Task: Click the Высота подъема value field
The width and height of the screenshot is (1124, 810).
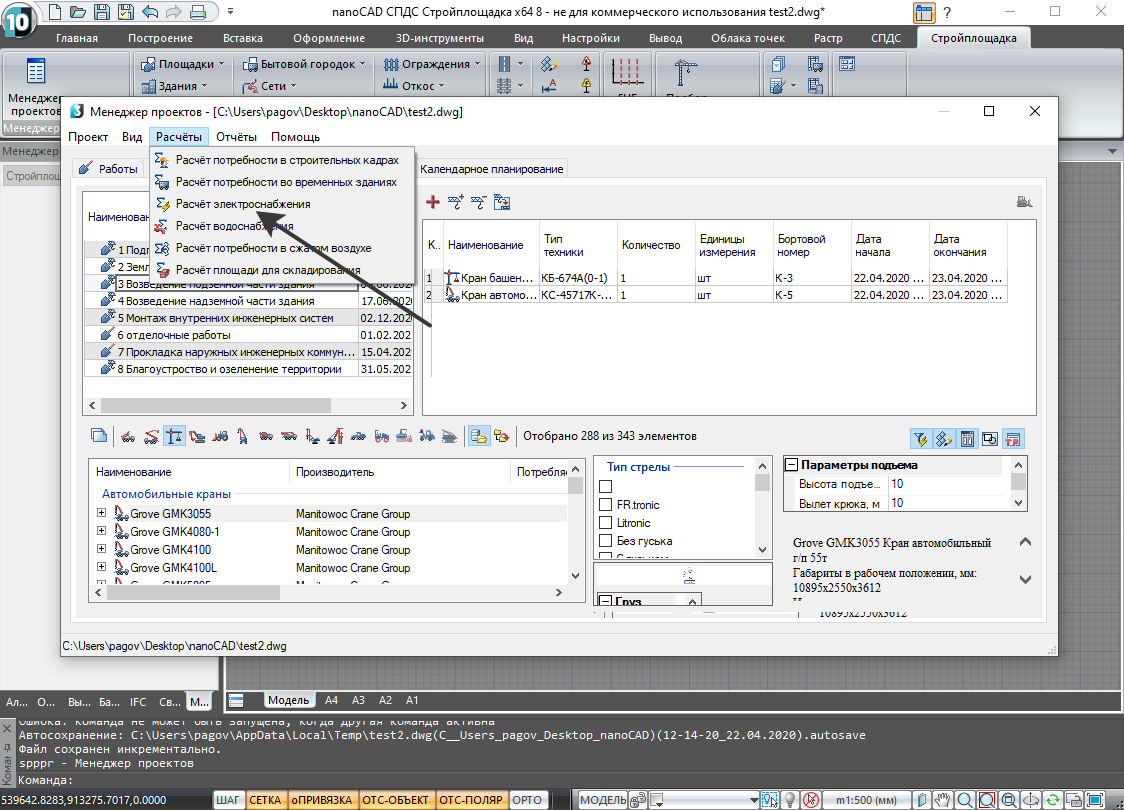Action: click(948, 484)
